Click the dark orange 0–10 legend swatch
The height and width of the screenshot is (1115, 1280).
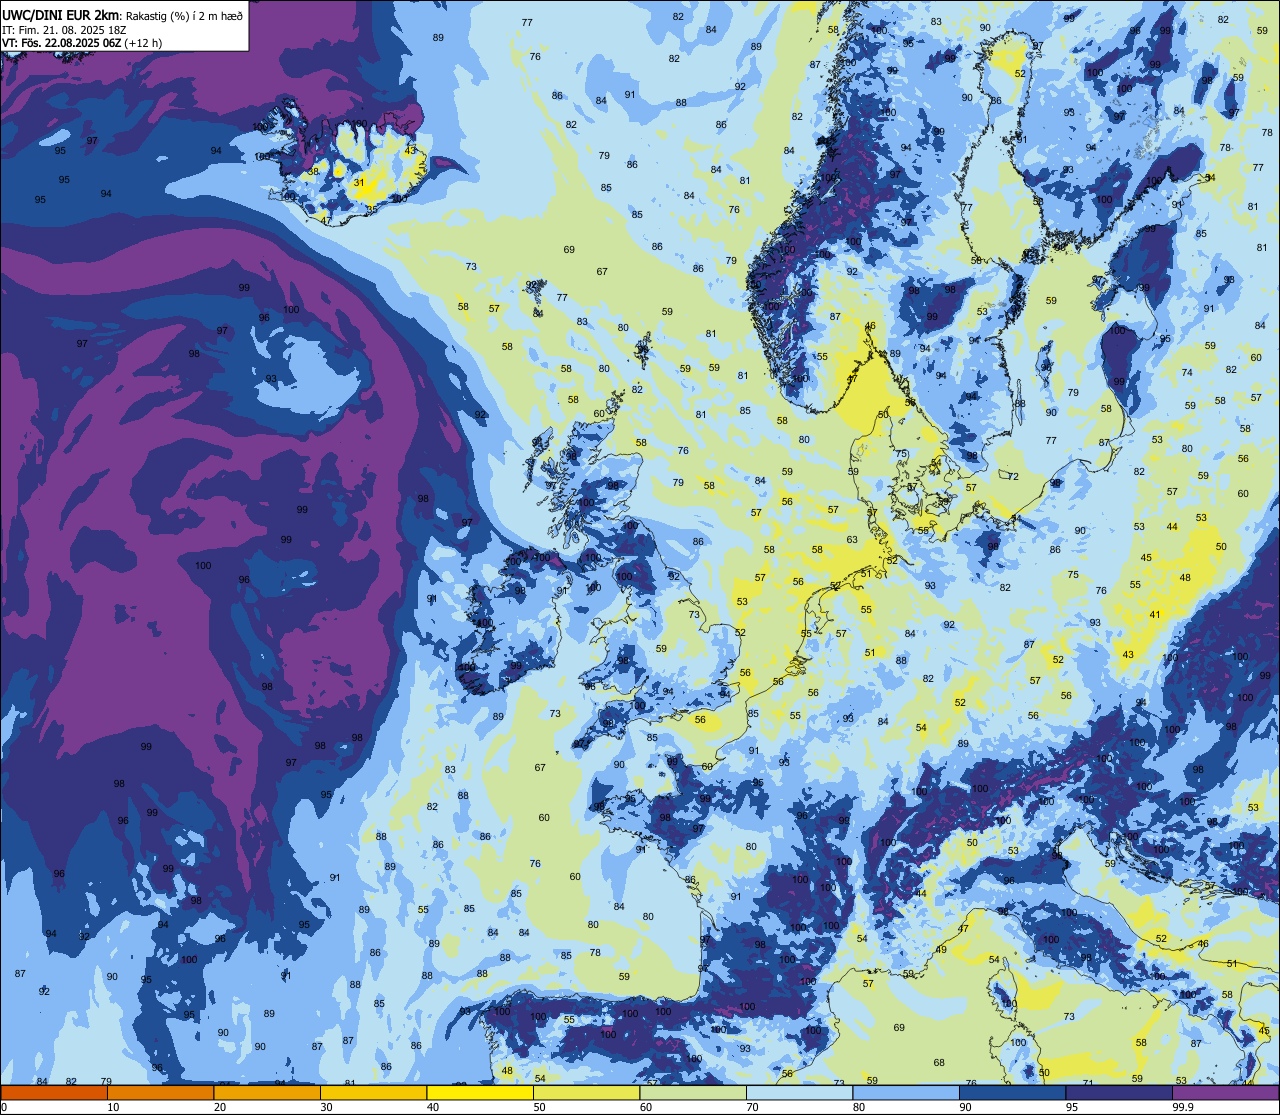54,1092
